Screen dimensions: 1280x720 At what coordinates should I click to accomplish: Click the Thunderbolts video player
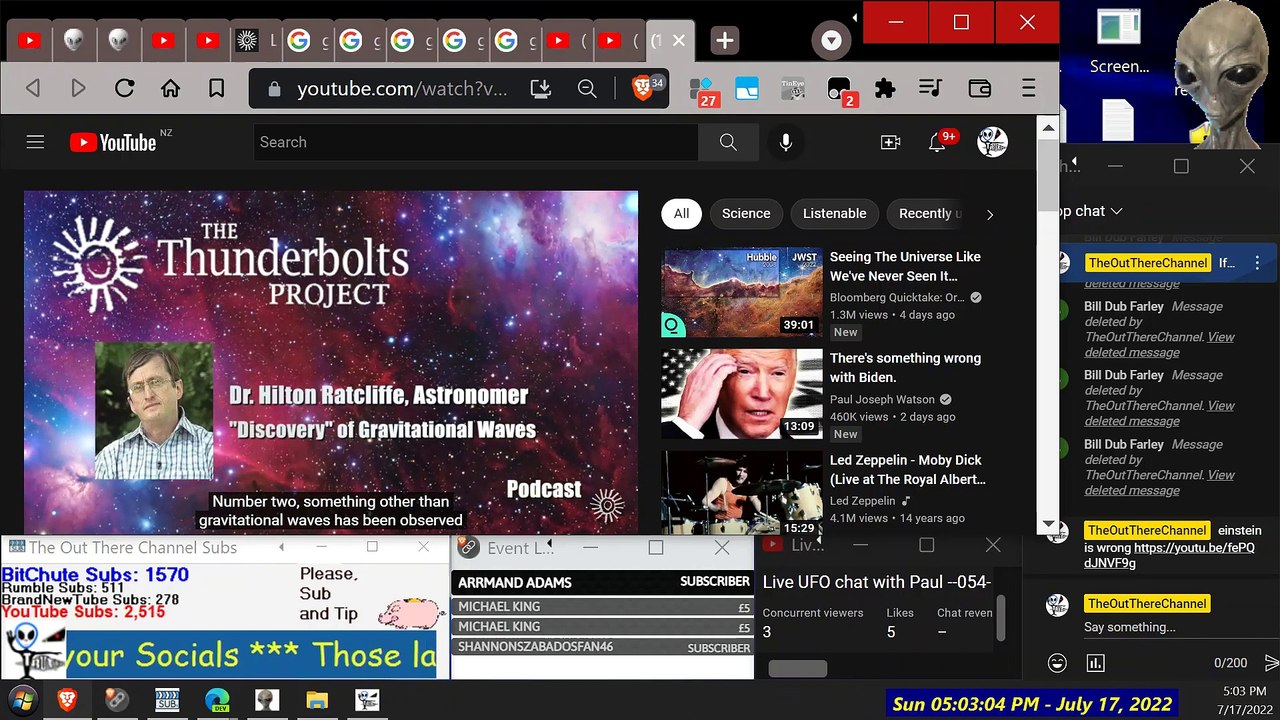tap(331, 362)
